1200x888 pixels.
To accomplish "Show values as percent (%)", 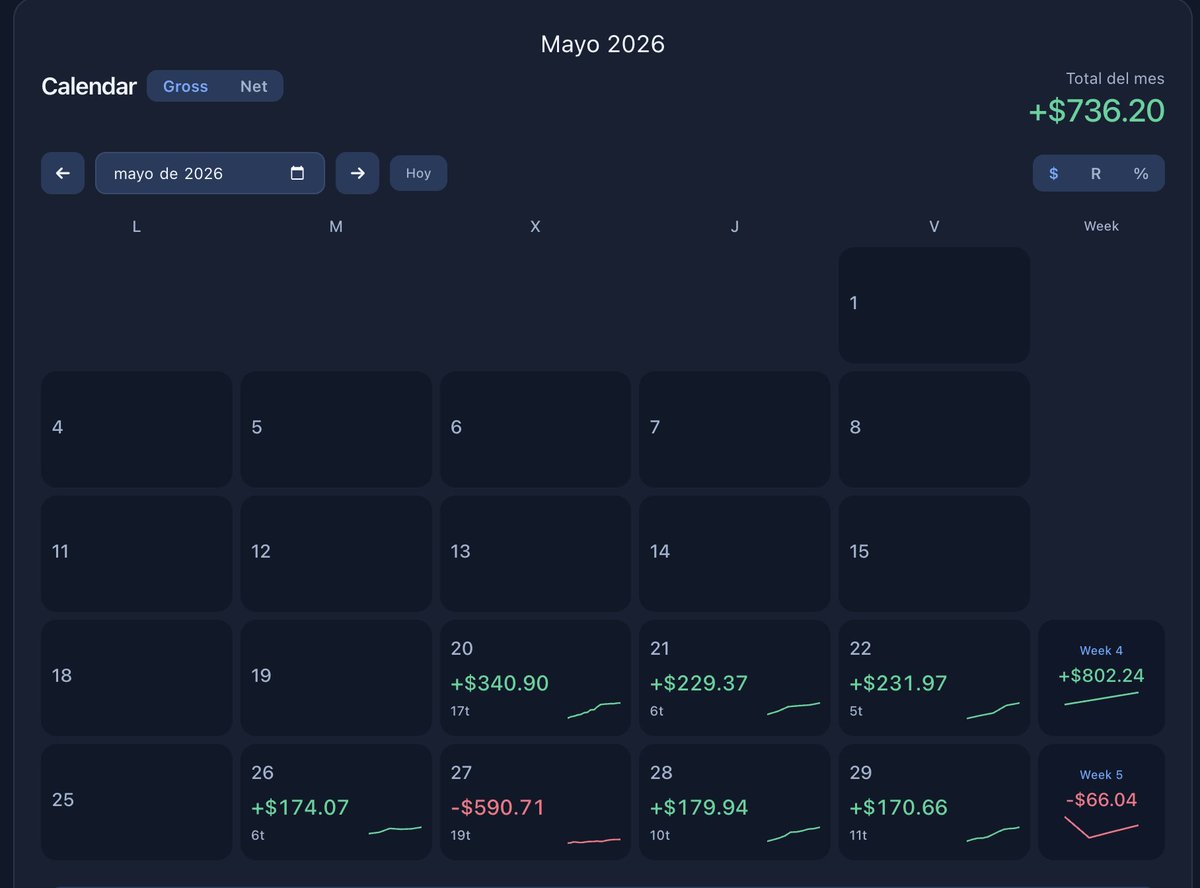I will (x=1141, y=173).
